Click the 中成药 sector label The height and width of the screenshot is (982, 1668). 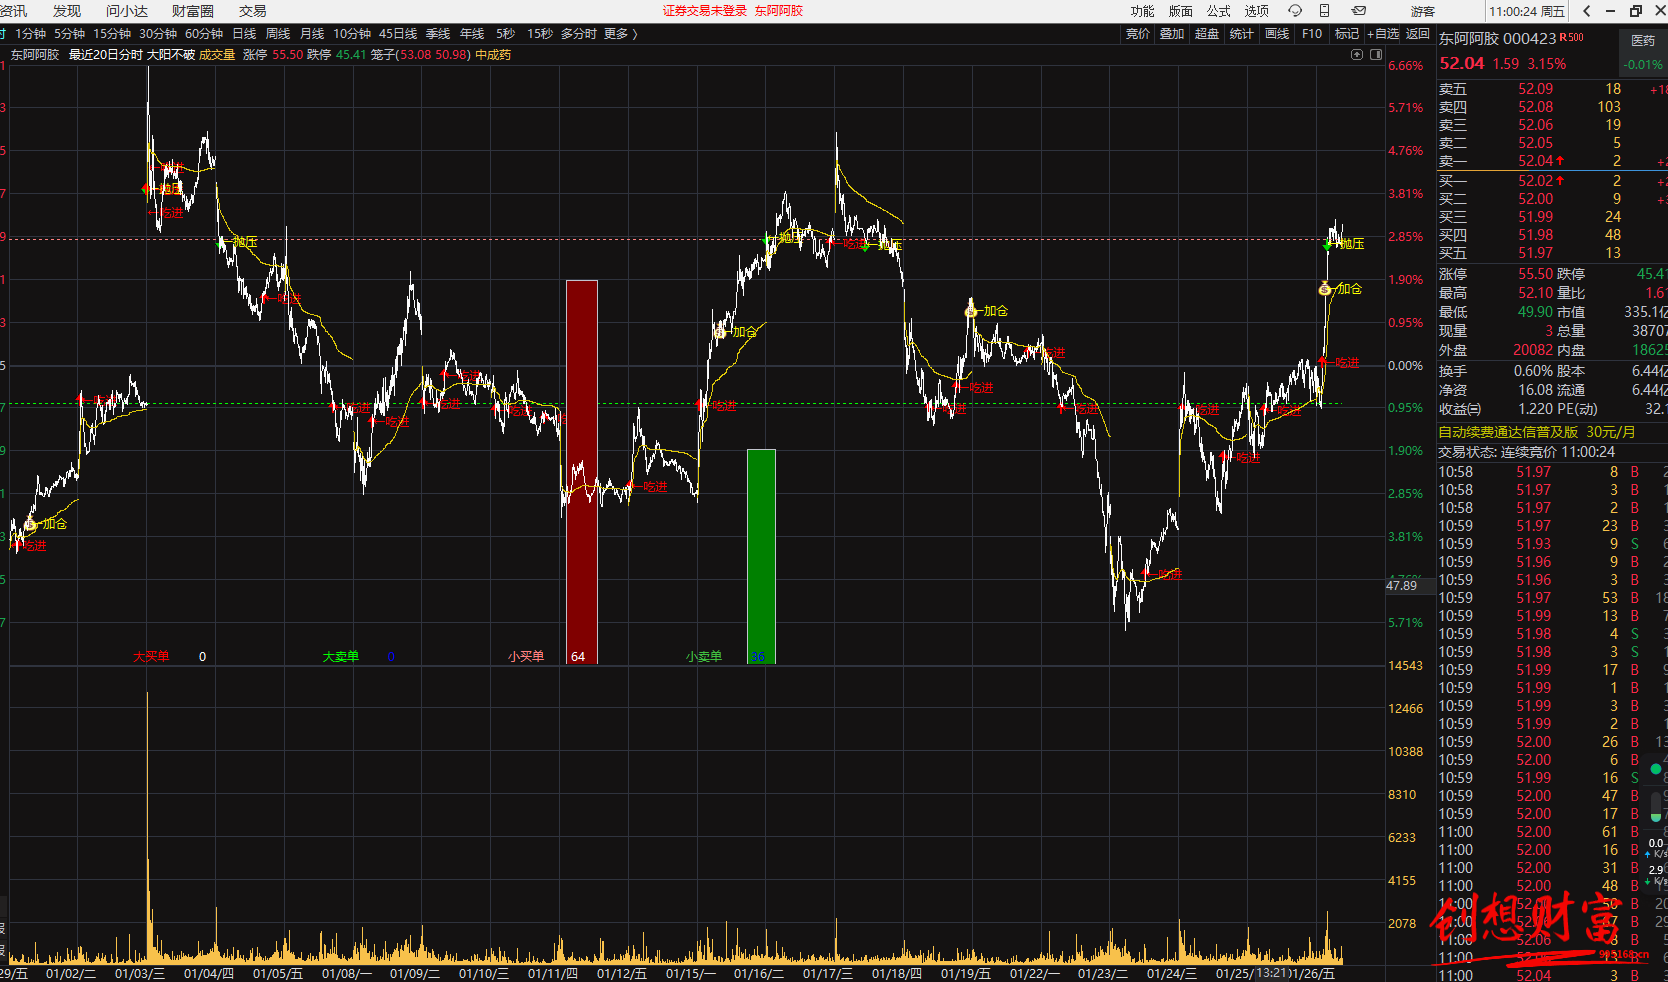click(493, 55)
